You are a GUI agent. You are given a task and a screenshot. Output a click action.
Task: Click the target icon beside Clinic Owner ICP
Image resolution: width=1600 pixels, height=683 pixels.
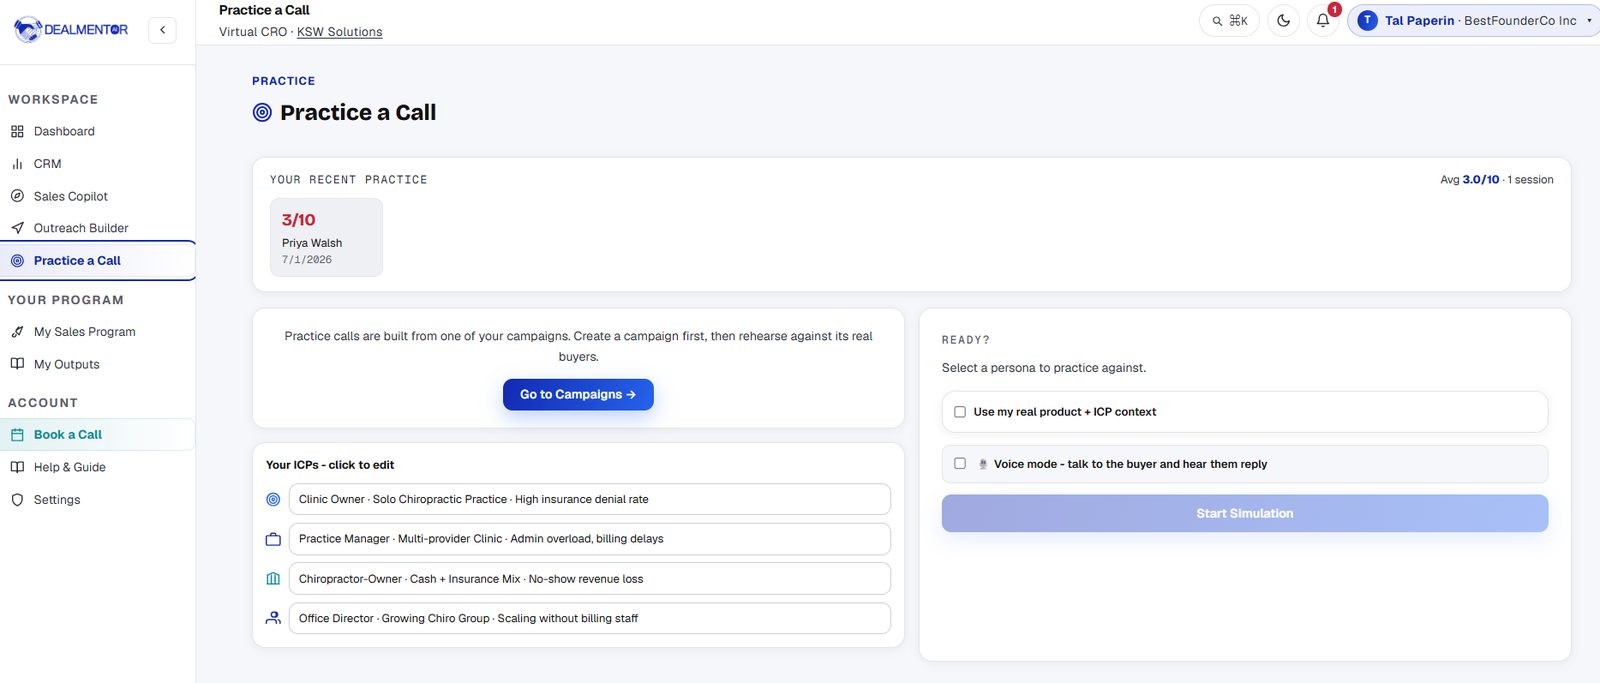pyautogui.click(x=273, y=499)
